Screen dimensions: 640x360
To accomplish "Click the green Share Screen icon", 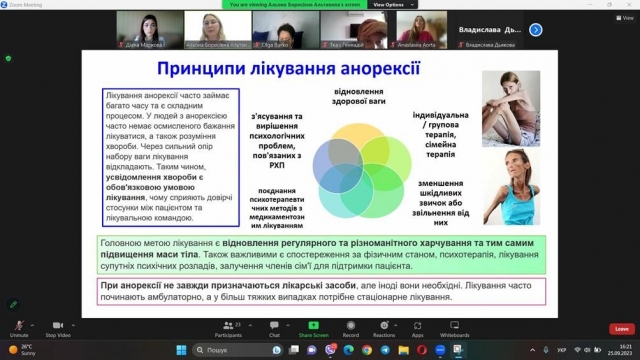I will 313,325.
